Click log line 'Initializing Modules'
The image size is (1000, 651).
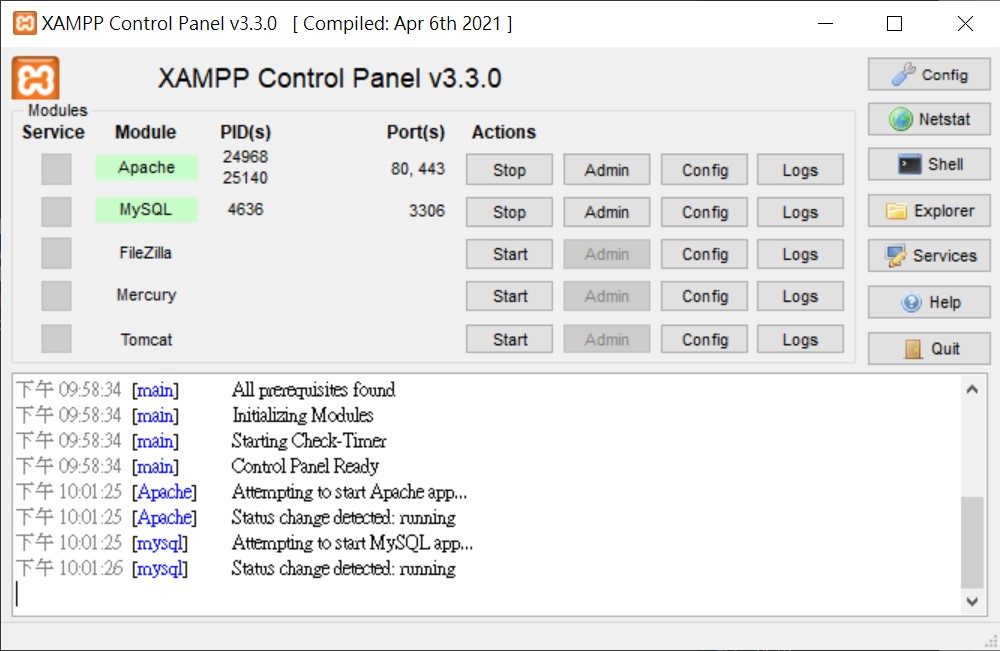tap(302, 415)
